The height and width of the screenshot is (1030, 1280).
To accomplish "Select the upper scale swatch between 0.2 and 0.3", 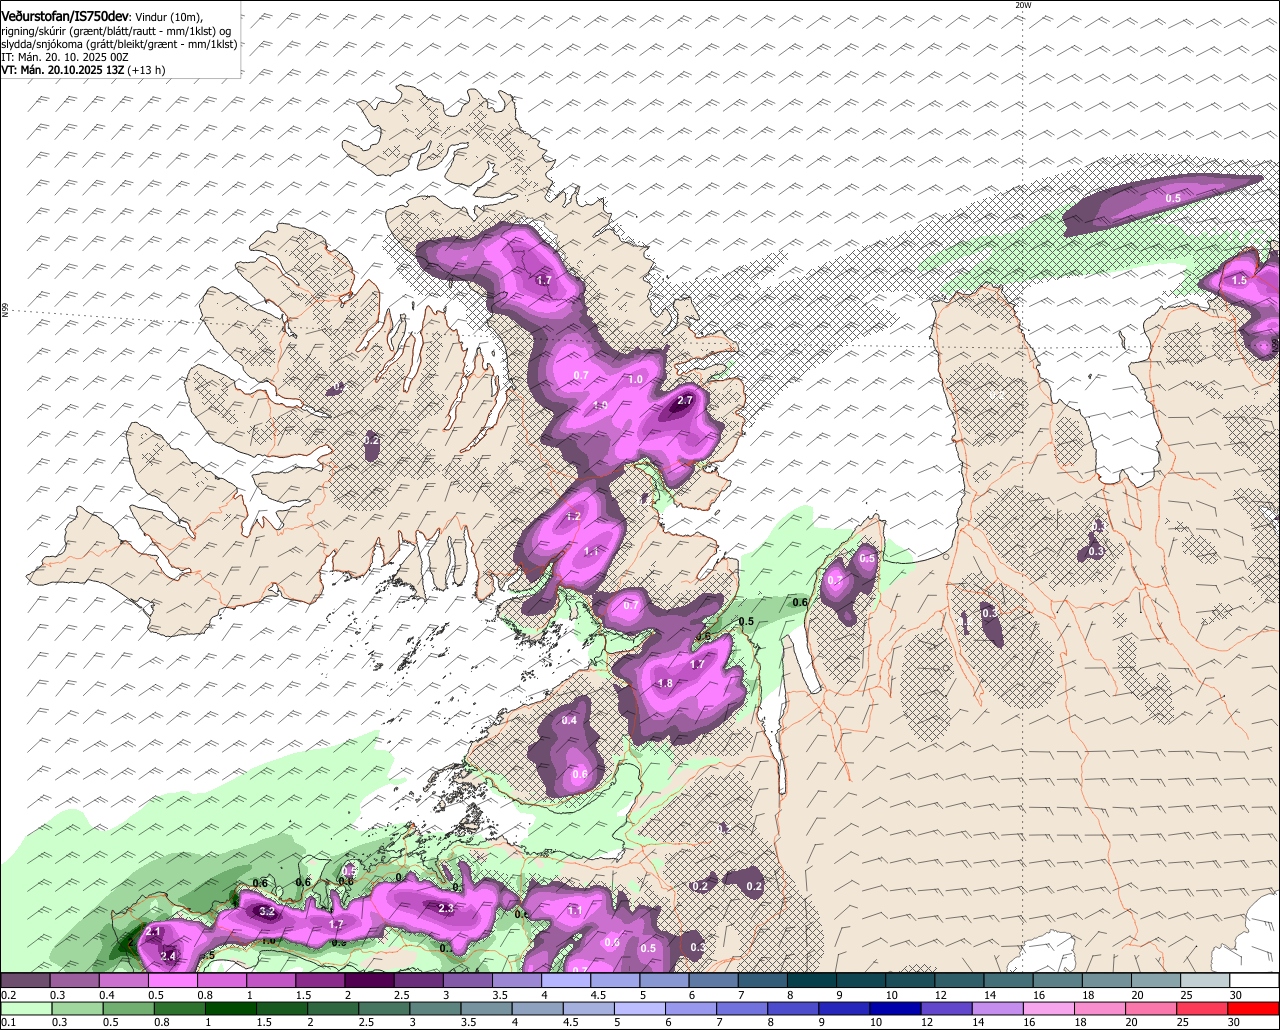I will tap(25, 980).
